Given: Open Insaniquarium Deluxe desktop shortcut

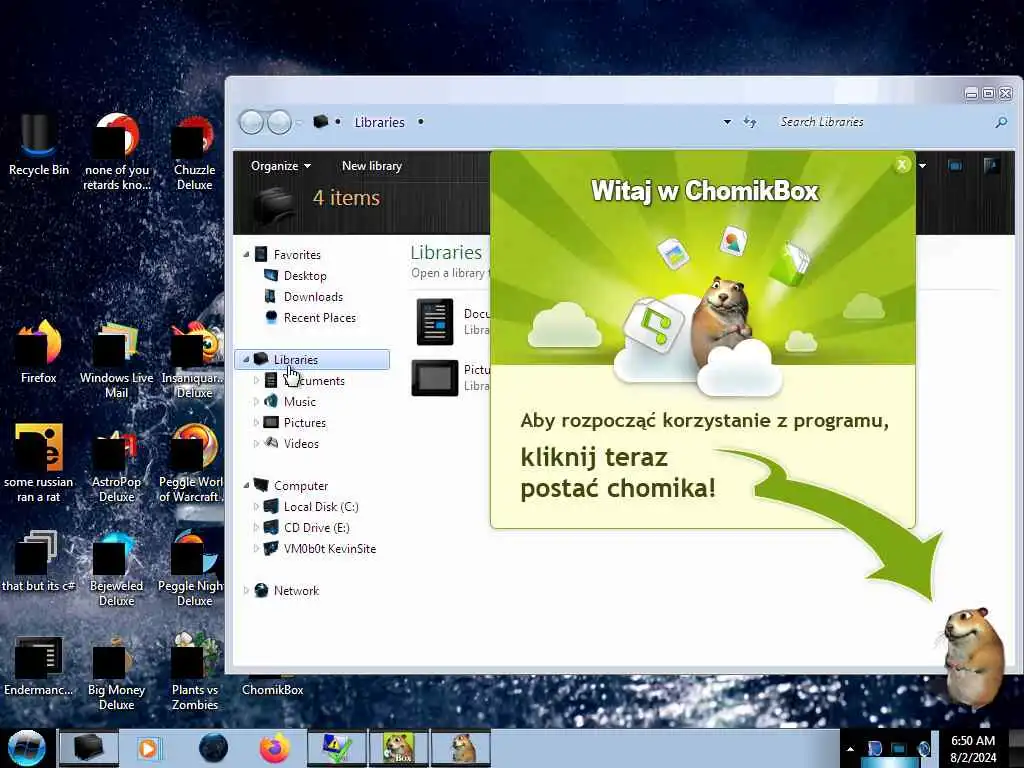Looking at the screenshot, I should tap(193, 359).
